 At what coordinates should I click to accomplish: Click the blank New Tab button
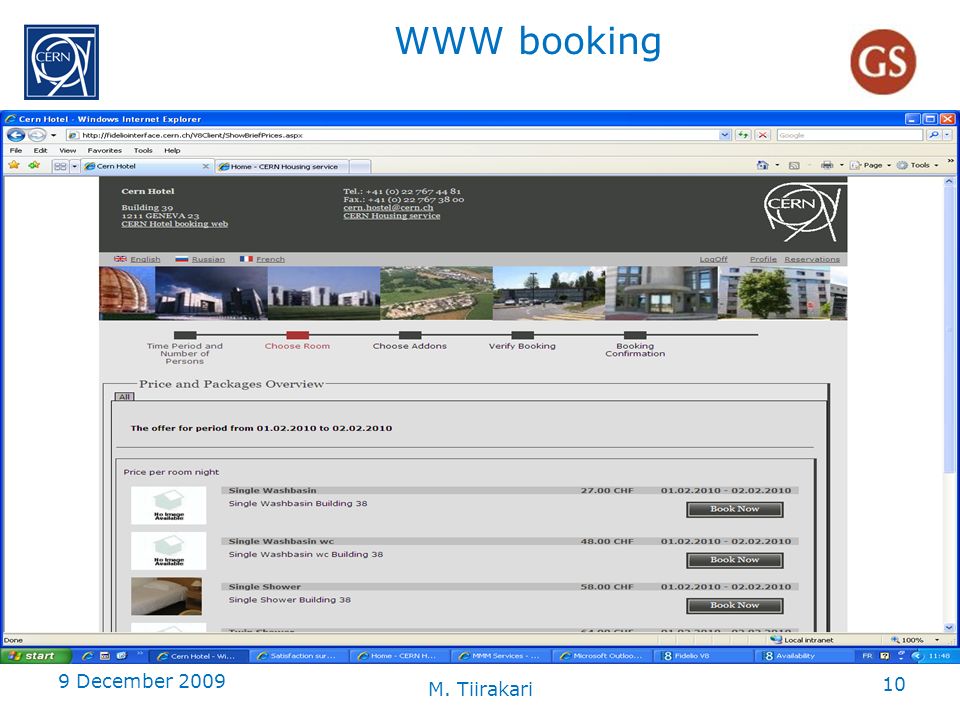[x=360, y=167]
